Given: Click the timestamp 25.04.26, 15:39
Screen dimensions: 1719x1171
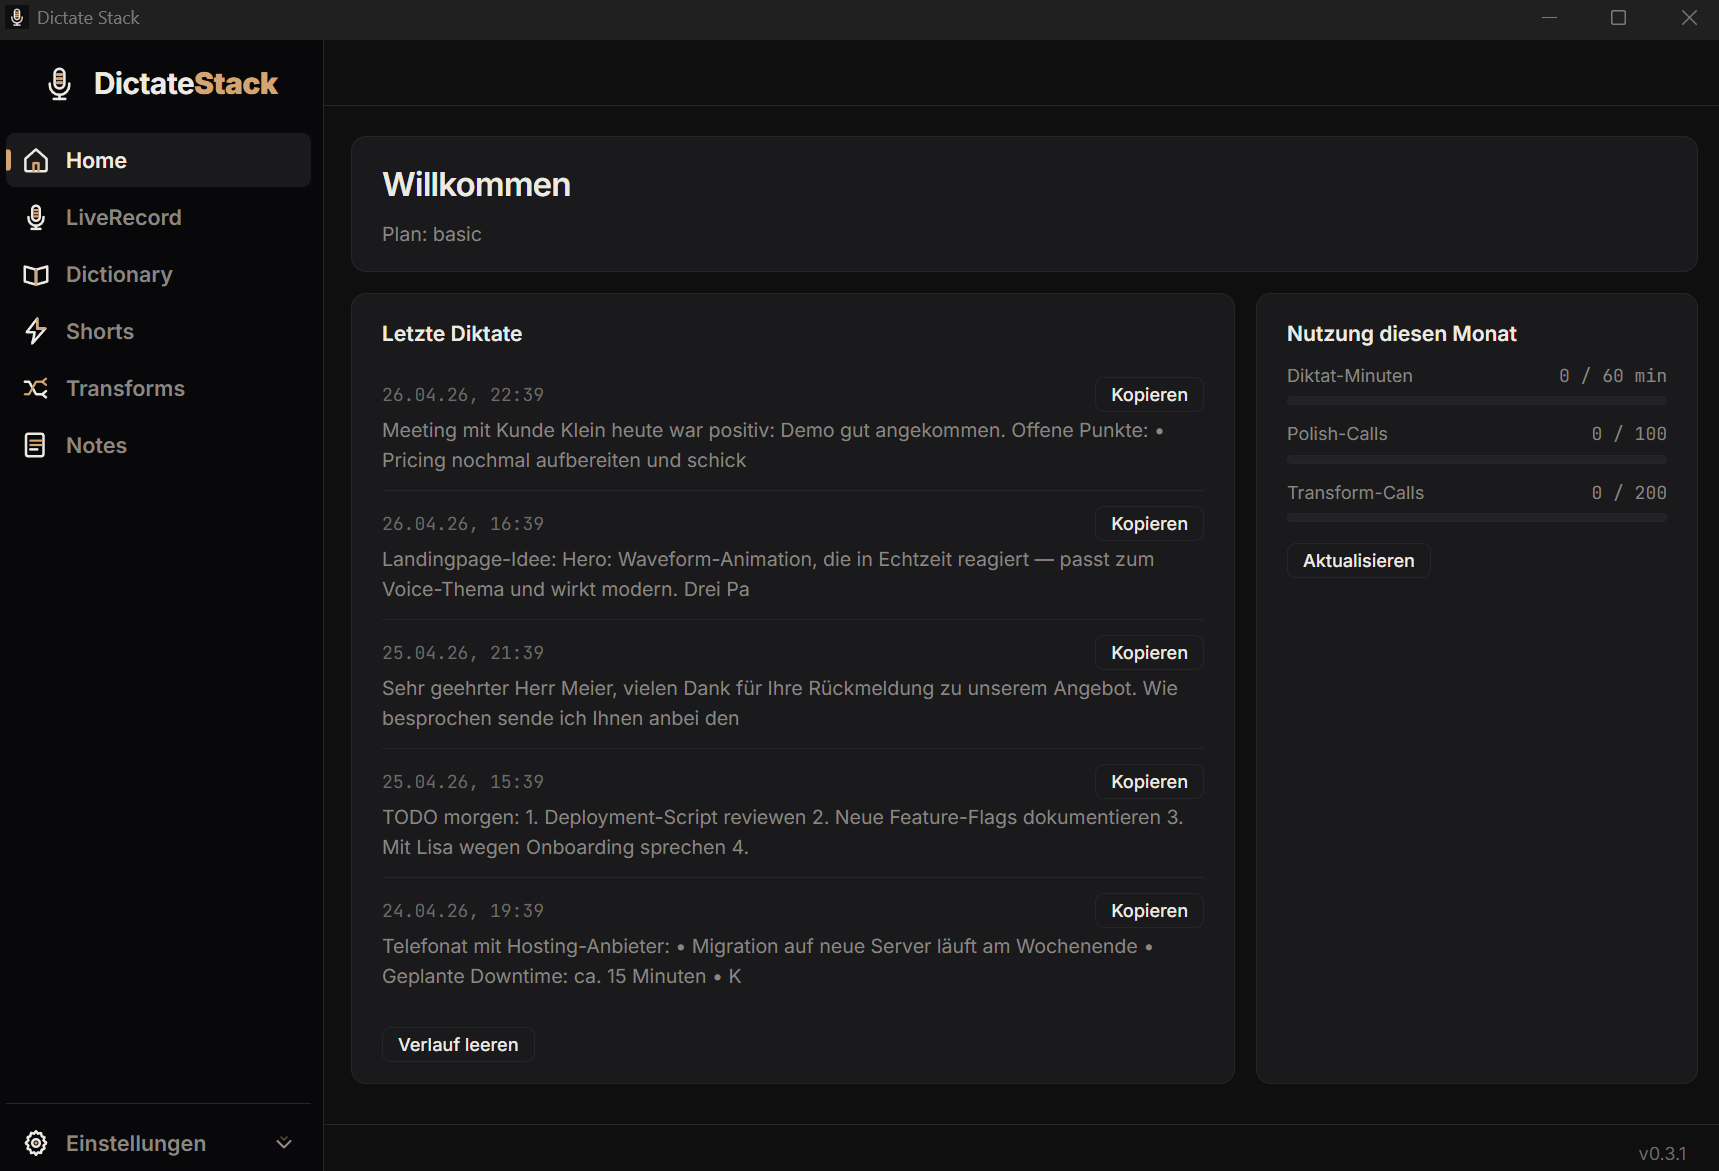Looking at the screenshot, I should [x=463, y=782].
